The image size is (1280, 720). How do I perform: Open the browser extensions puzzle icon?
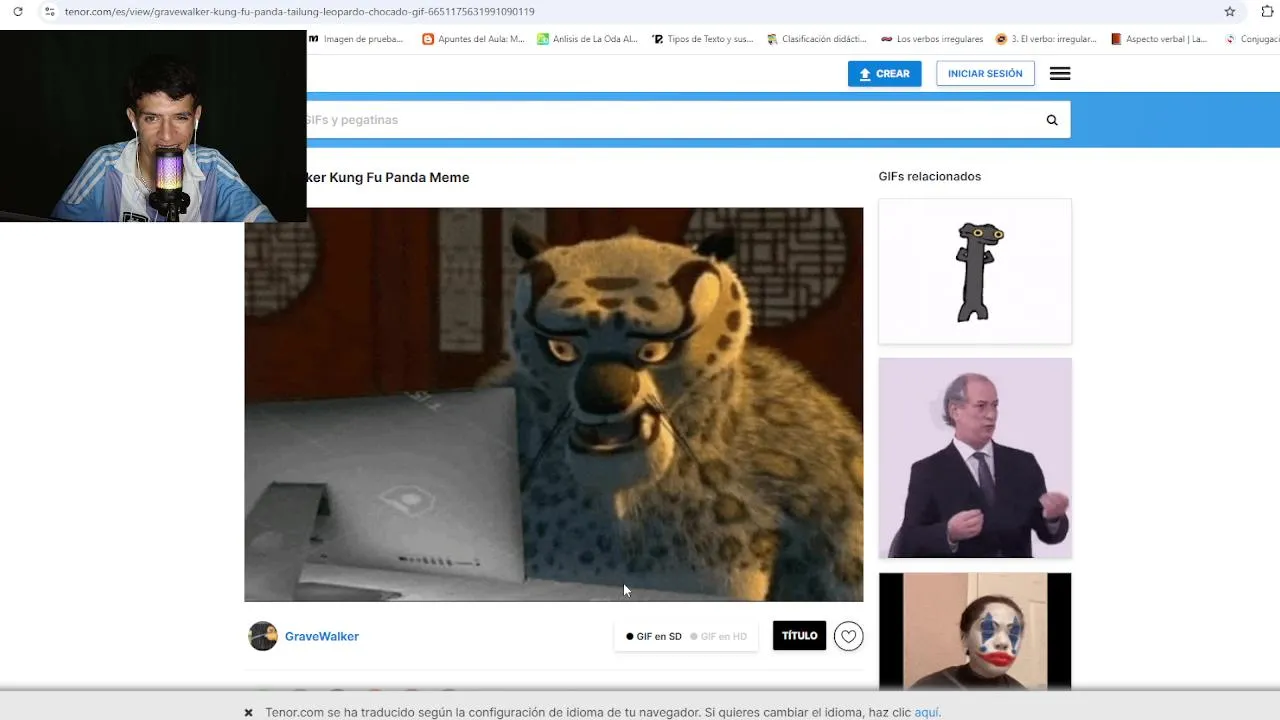tap(1267, 12)
